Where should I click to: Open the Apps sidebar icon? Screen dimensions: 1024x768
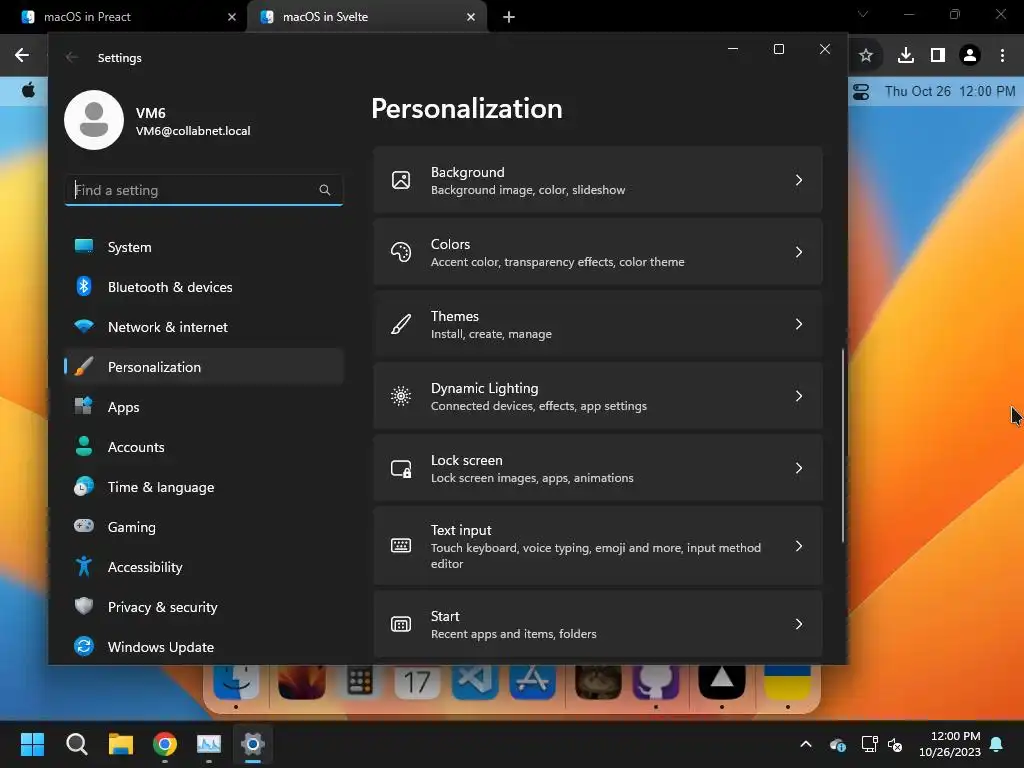(84, 406)
